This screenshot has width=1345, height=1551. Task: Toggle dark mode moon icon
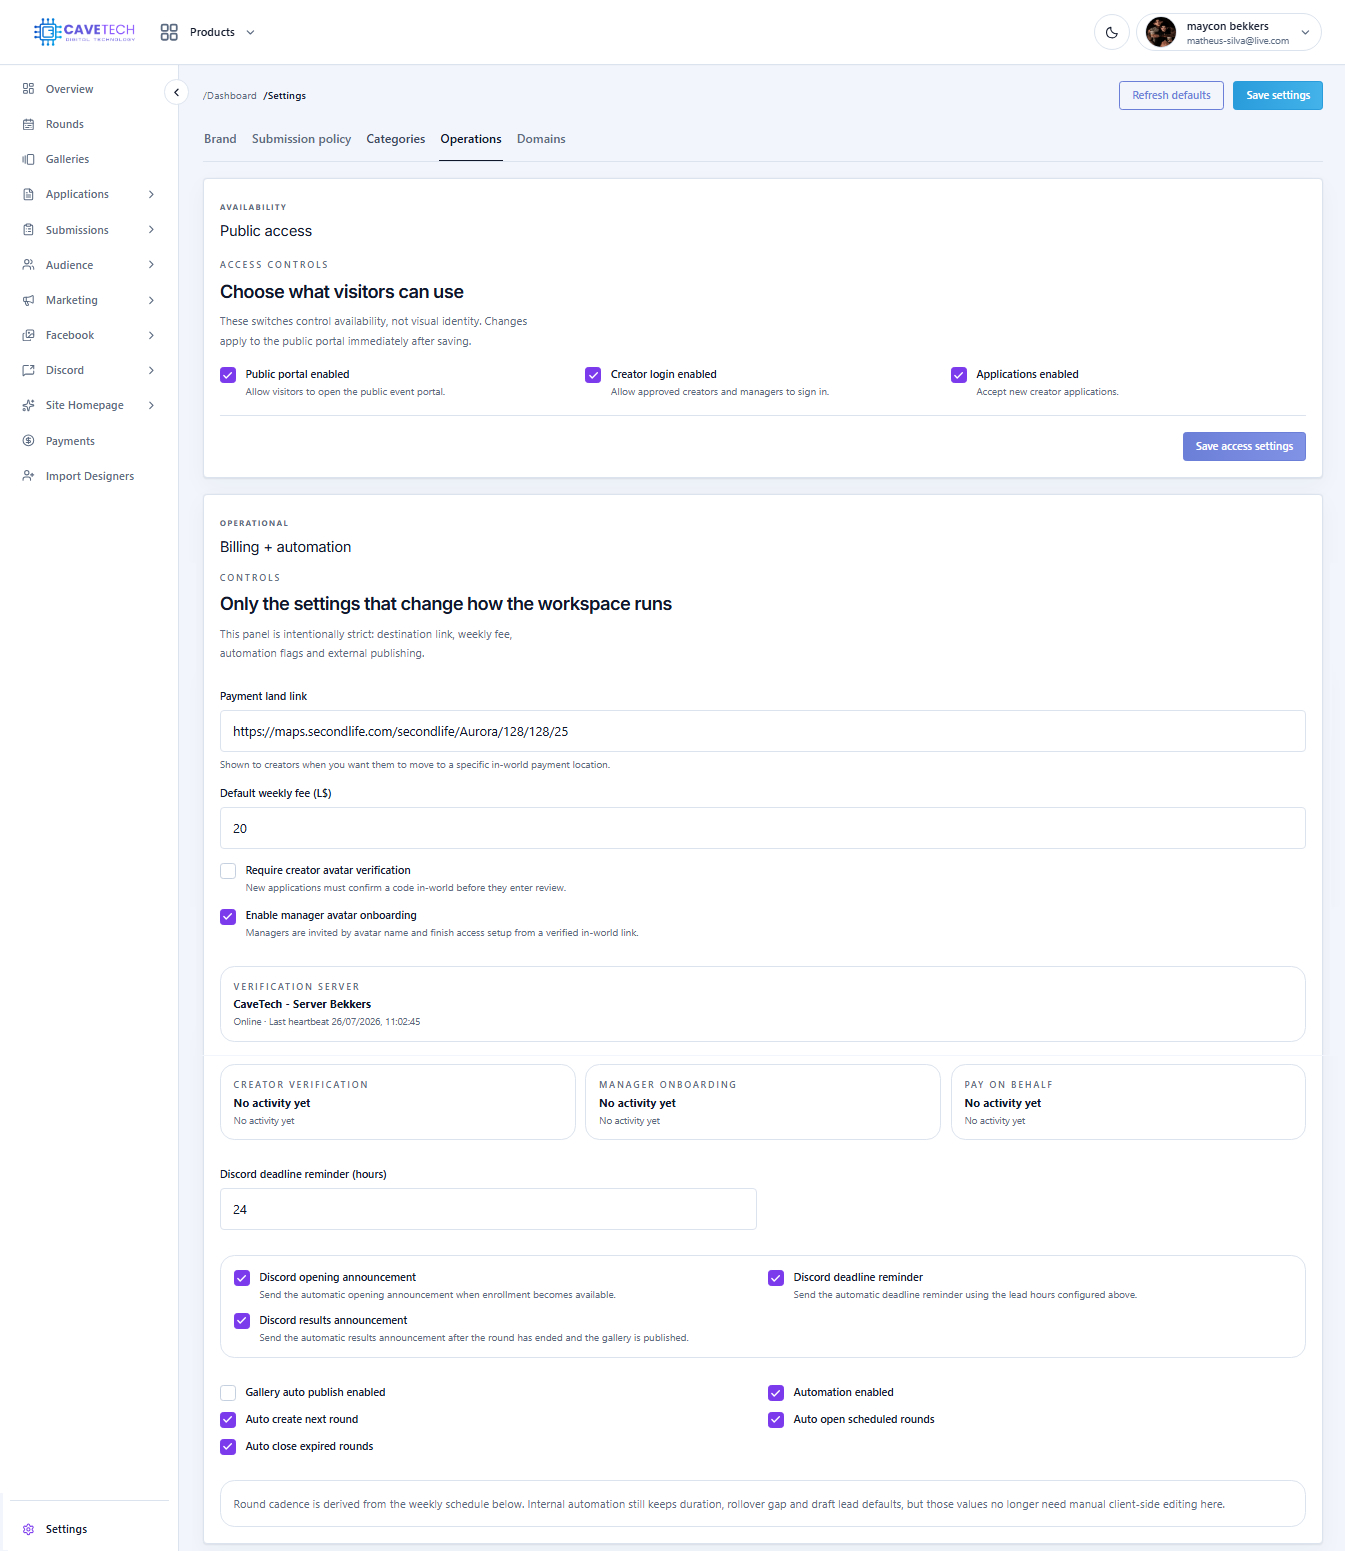1112,32
